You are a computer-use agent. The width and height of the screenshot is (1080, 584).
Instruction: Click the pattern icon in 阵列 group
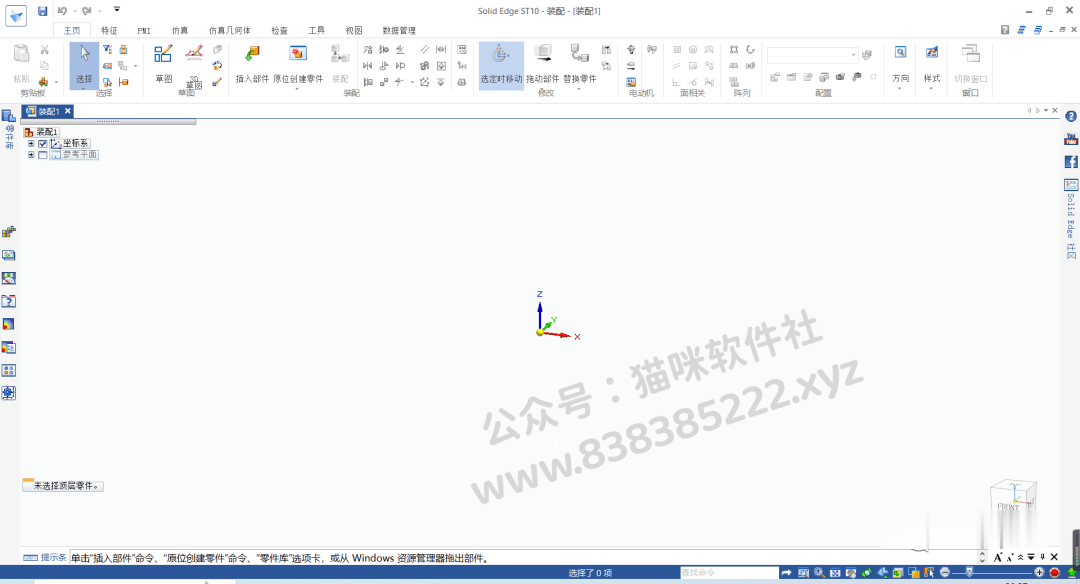pyautogui.click(x=734, y=50)
